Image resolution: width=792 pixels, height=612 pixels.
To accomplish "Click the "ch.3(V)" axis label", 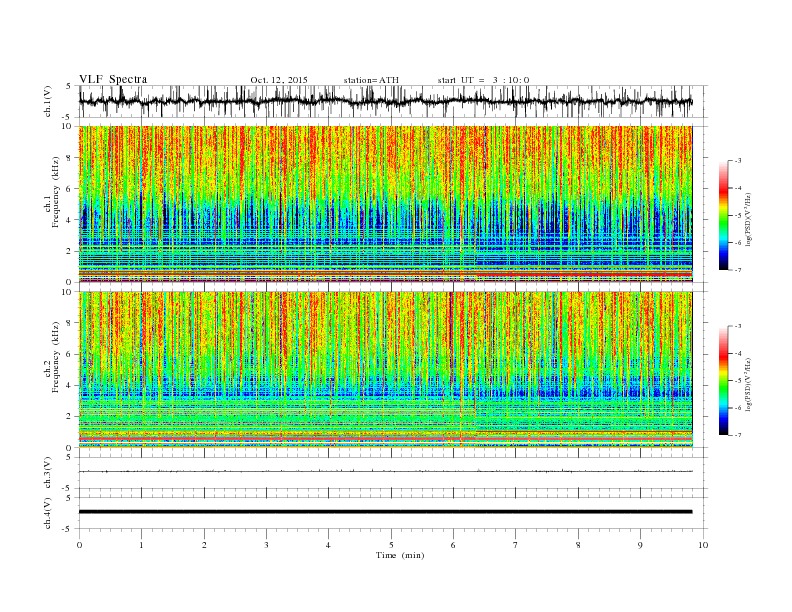I will 48,473.
